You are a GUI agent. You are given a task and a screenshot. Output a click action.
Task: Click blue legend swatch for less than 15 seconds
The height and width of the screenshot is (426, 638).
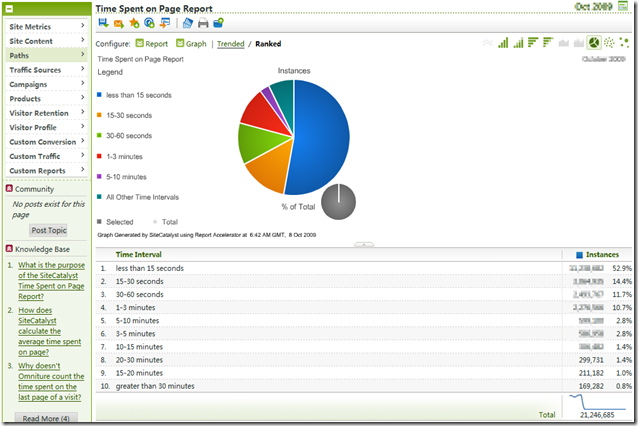[100, 95]
